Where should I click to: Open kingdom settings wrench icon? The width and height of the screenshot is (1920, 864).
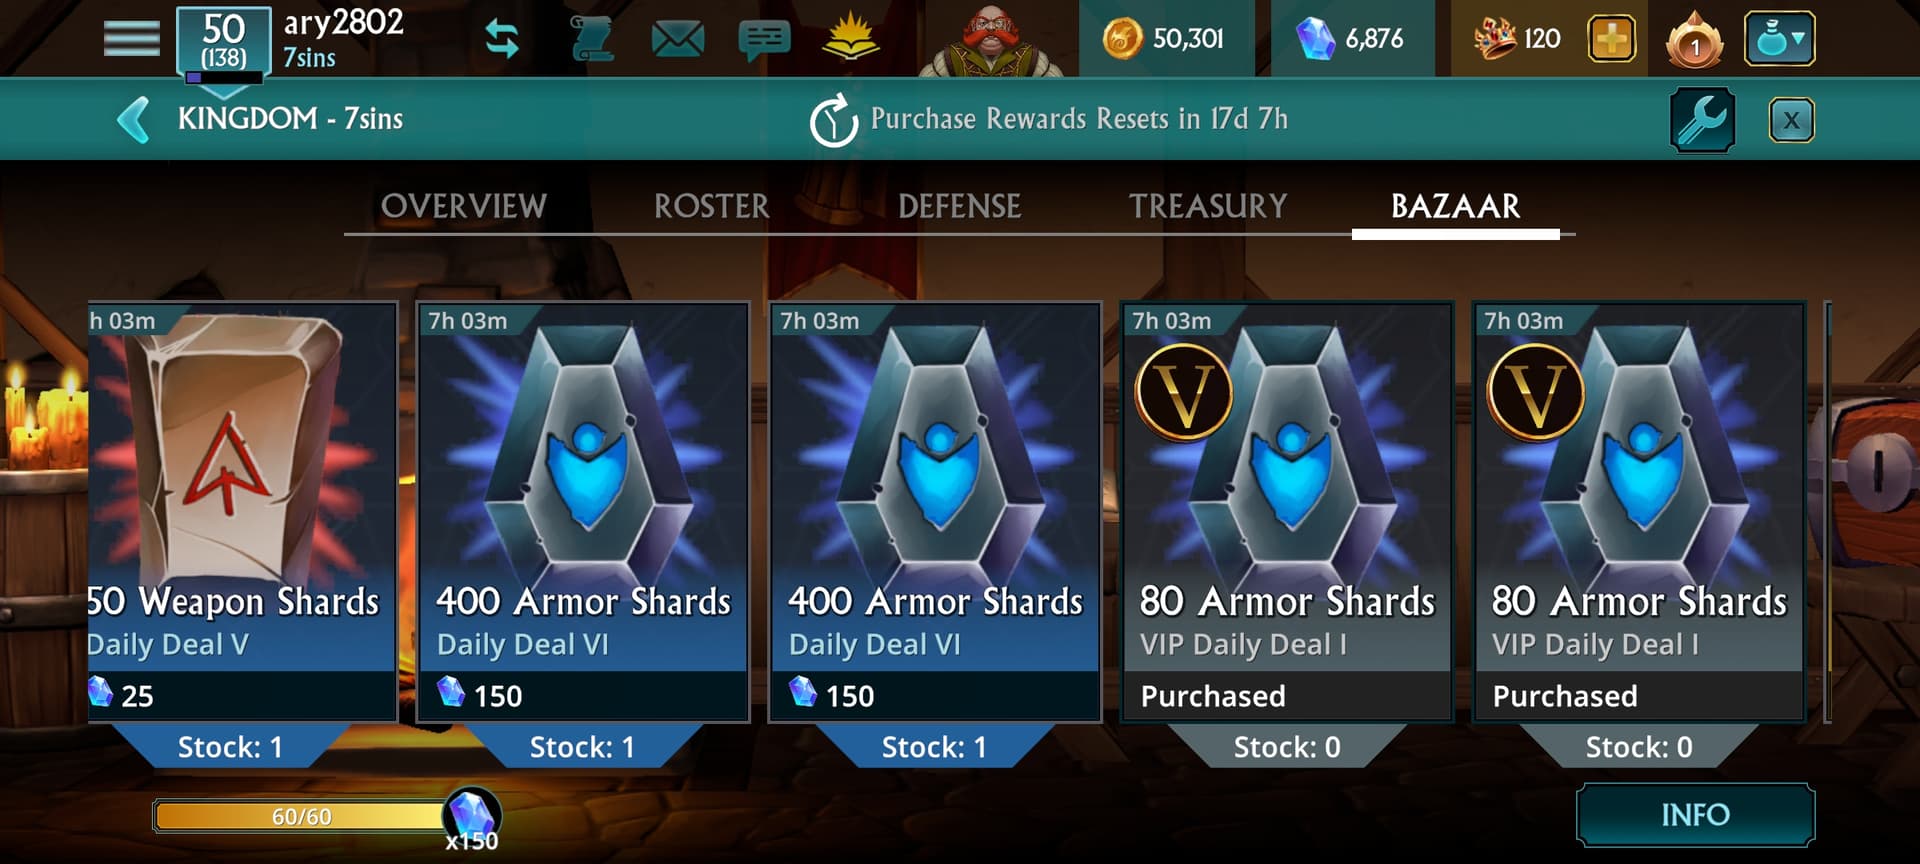pos(1702,120)
